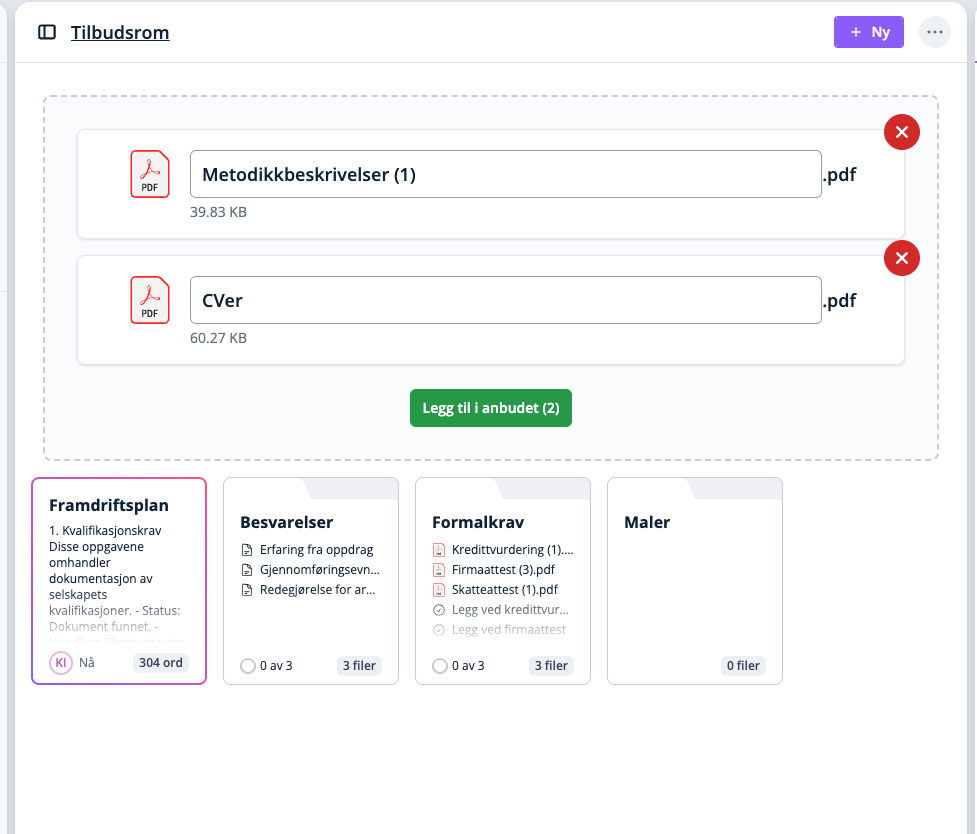Toggle the Formalkrav 0 av 3 progress circle
977x834 pixels.
point(440,666)
